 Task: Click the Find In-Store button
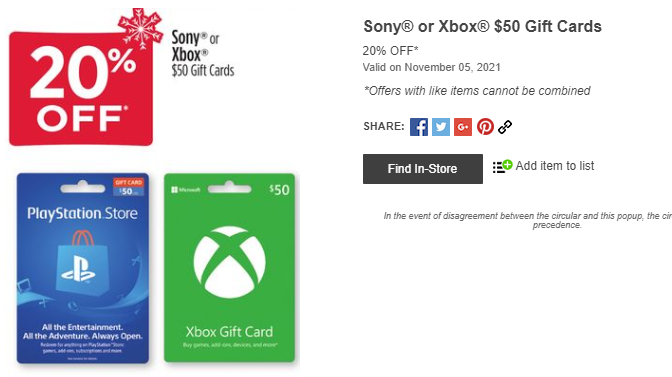point(423,169)
